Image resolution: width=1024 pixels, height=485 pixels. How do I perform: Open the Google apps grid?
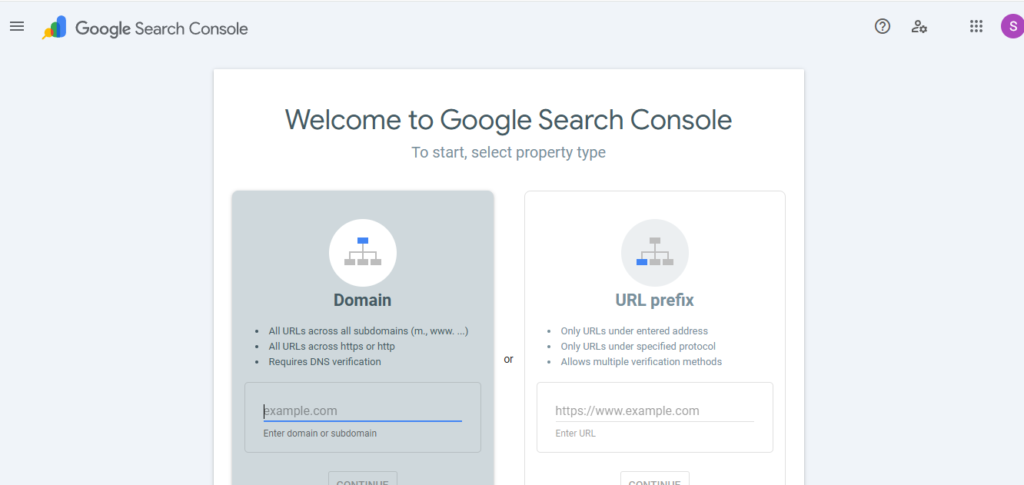tap(976, 27)
